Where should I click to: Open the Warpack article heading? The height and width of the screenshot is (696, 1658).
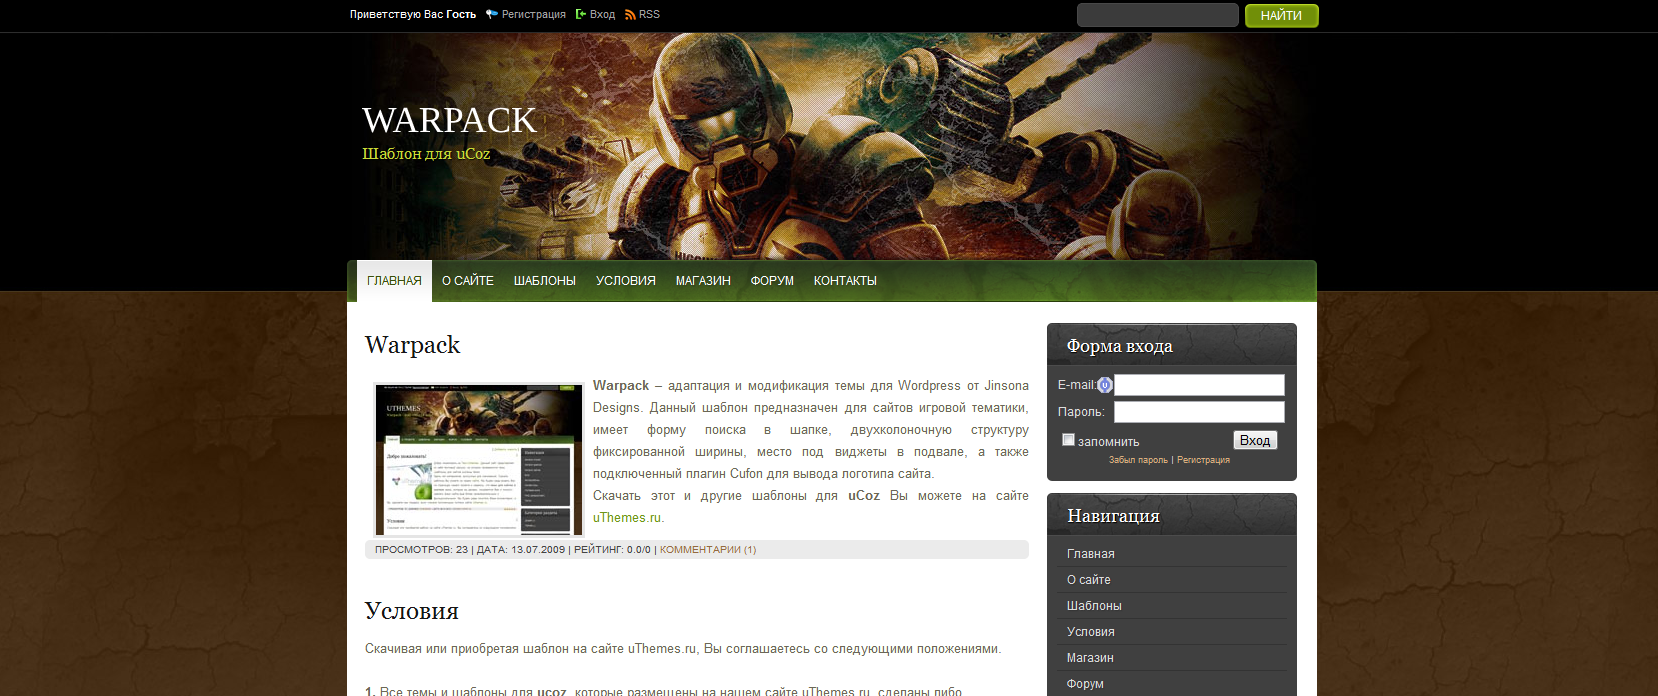pos(412,345)
